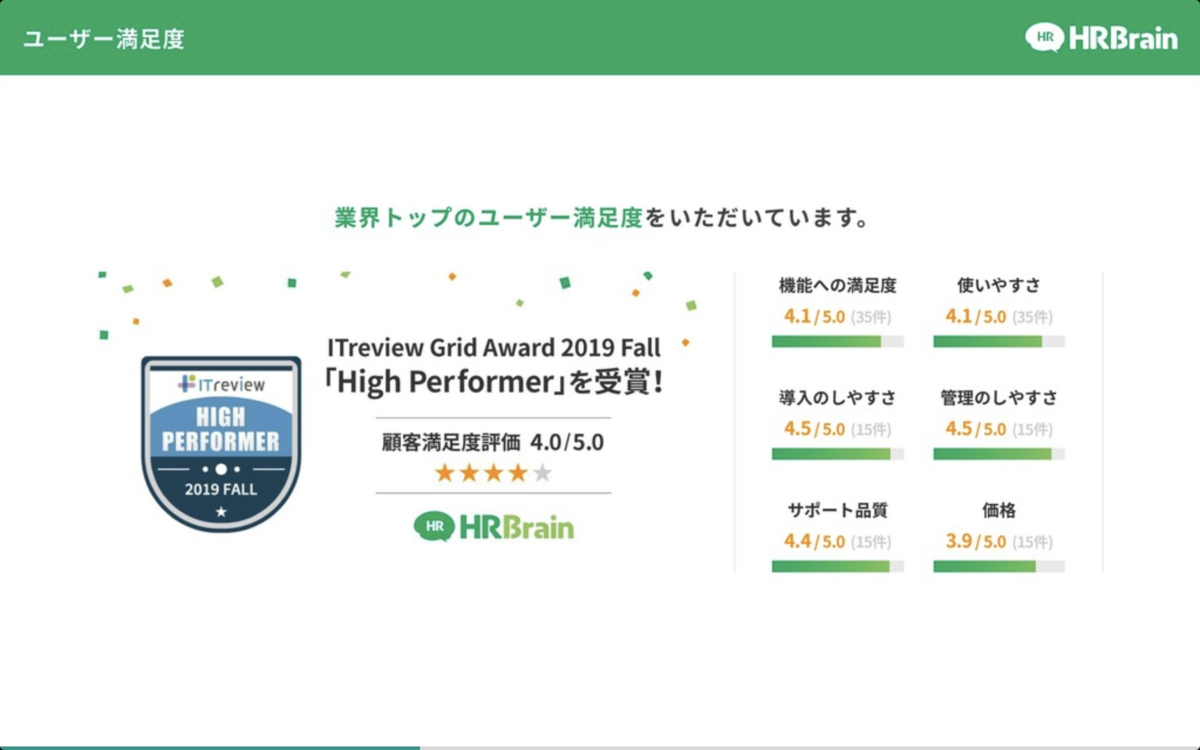Click the 4.5/5.0 score under 導入のしやすさ
The height and width of the screenshot is (750, 1200).
tap(815, 429)
